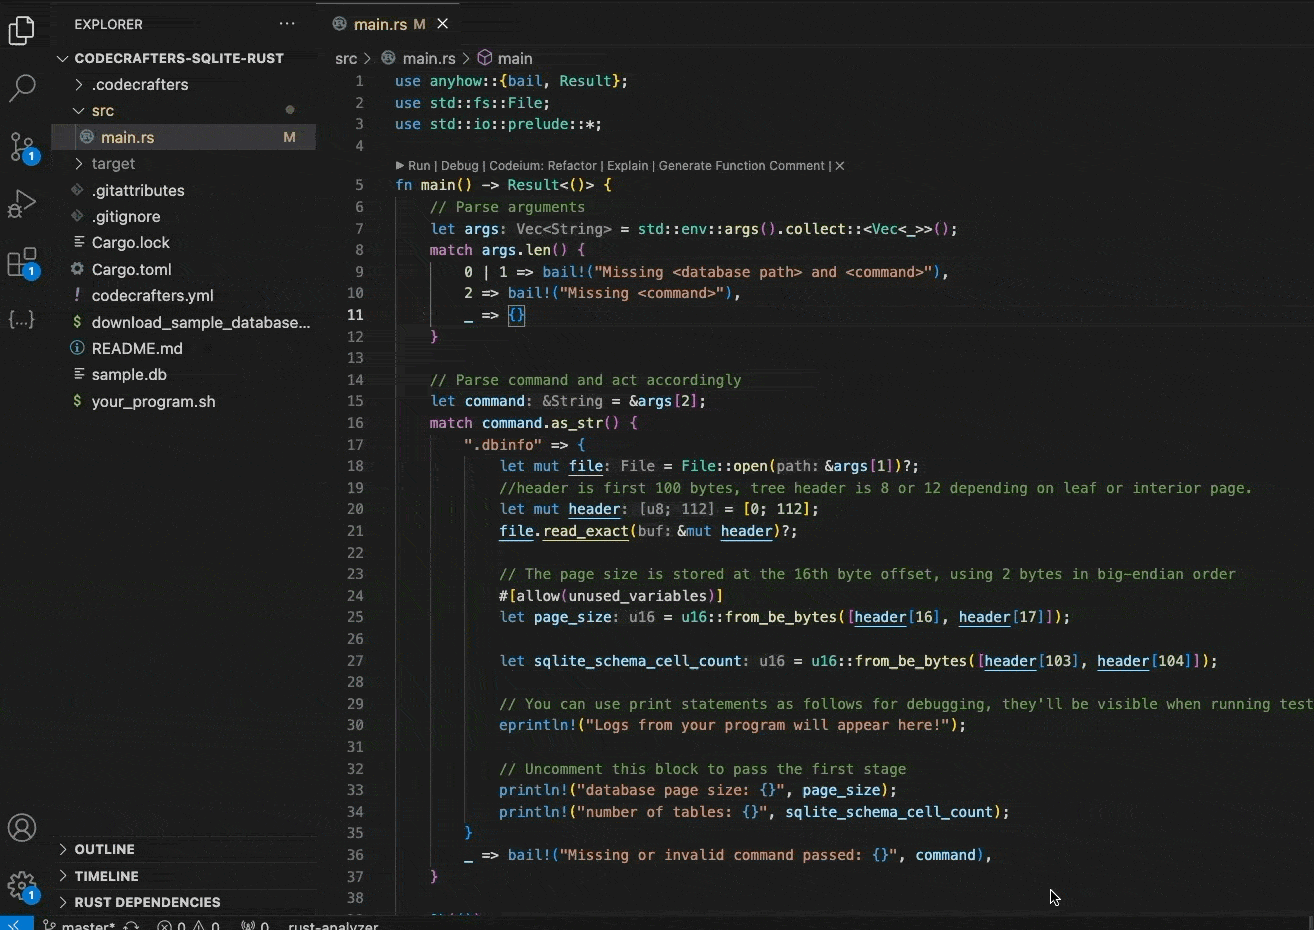Viewport: 1314px width, 930px height.
Task: Open Codeium braces icon in activity bar
Action: [x=22, y=320]
